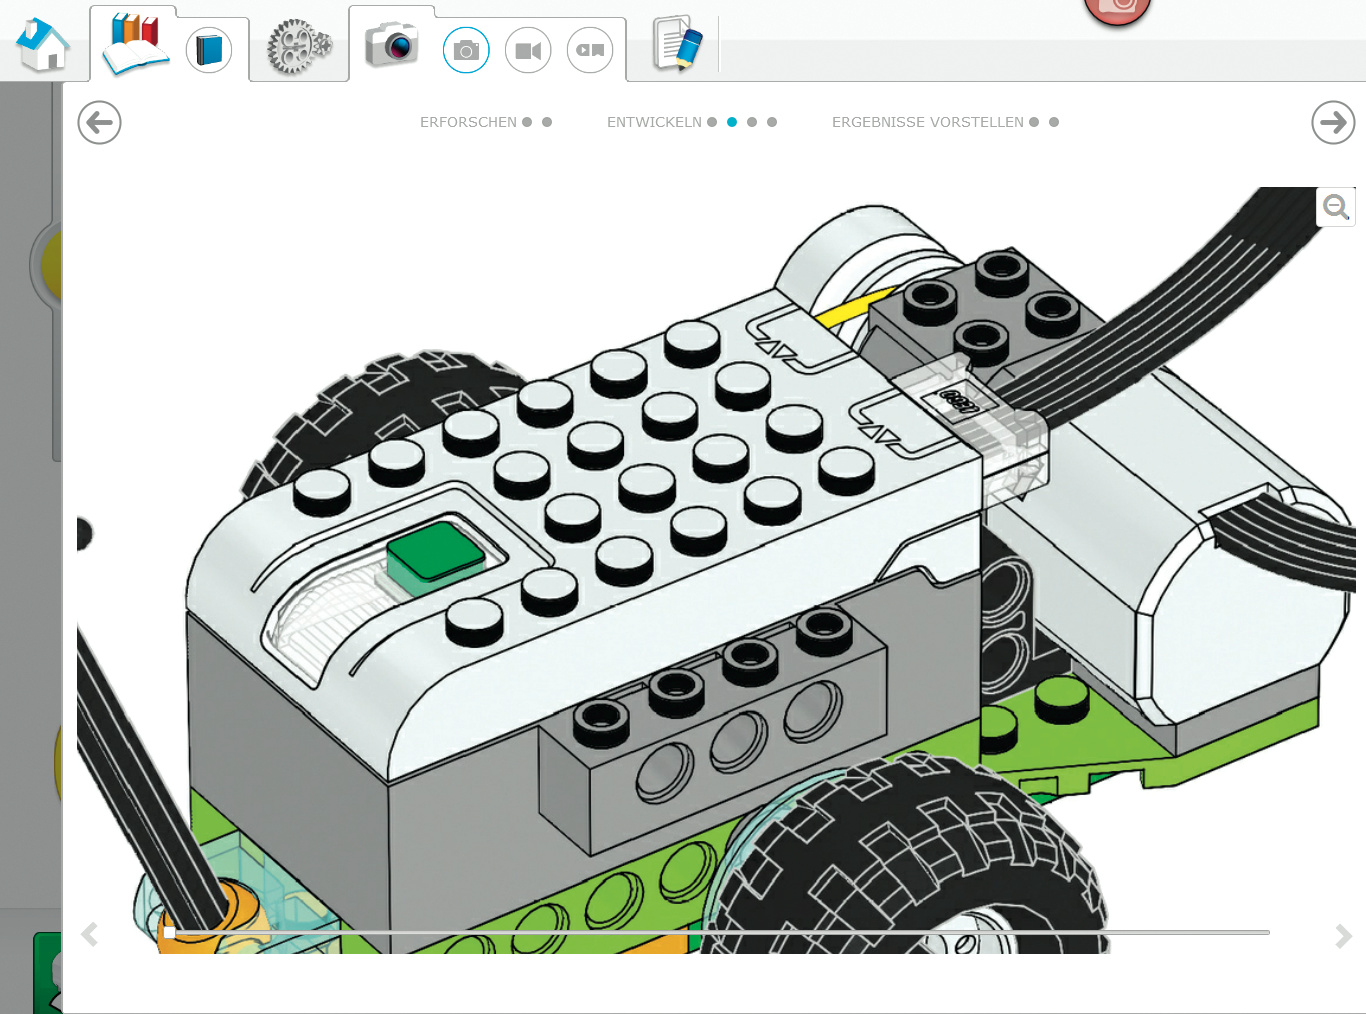Viewport: 1366px width, 1014px height.
Task: Open the gear design library
Action: click(298, 47)
